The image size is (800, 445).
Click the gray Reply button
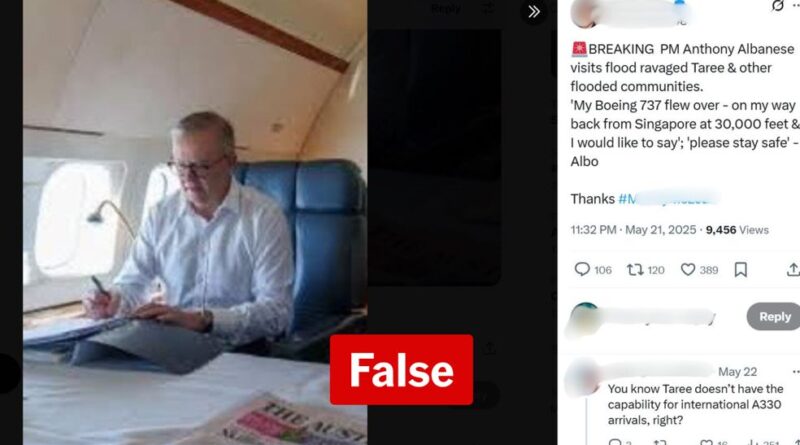[774, 316]
